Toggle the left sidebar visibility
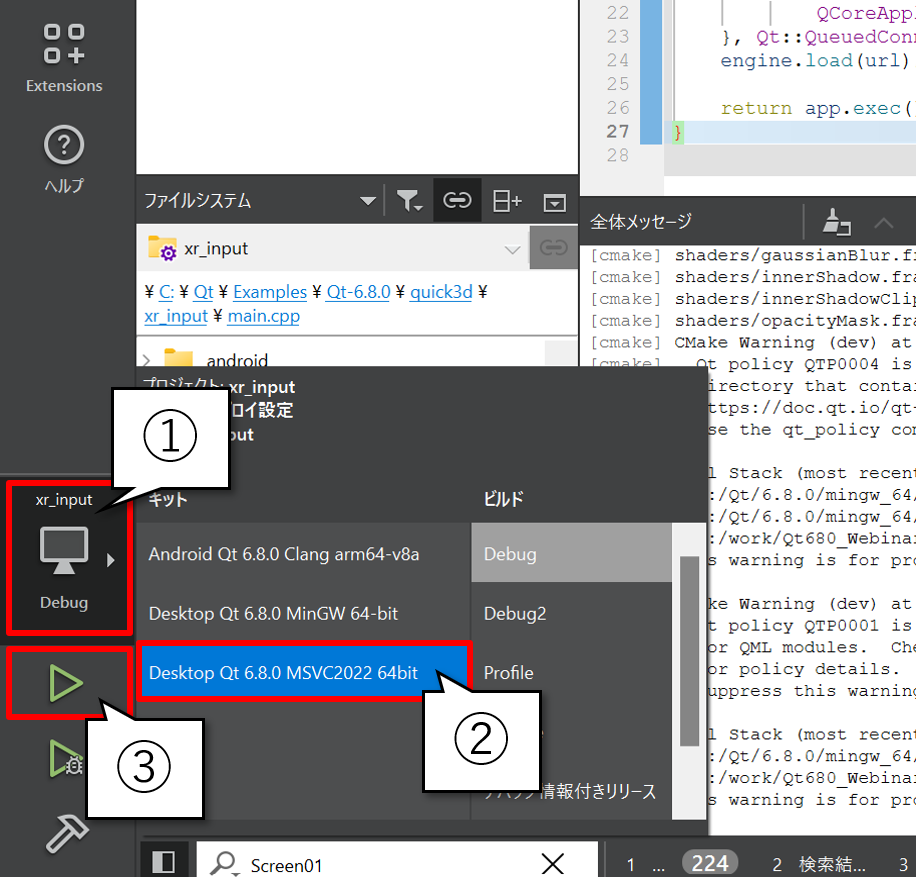The image size is (916, 877). 163,861
